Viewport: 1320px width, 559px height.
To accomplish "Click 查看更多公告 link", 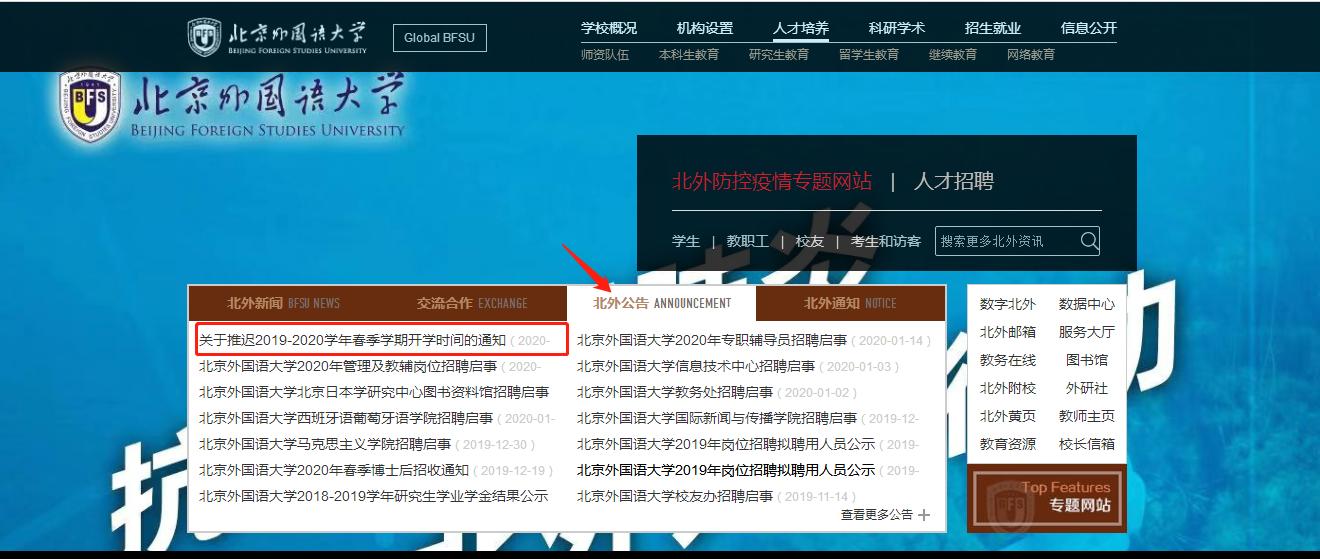I will click(x=877, y=515).
